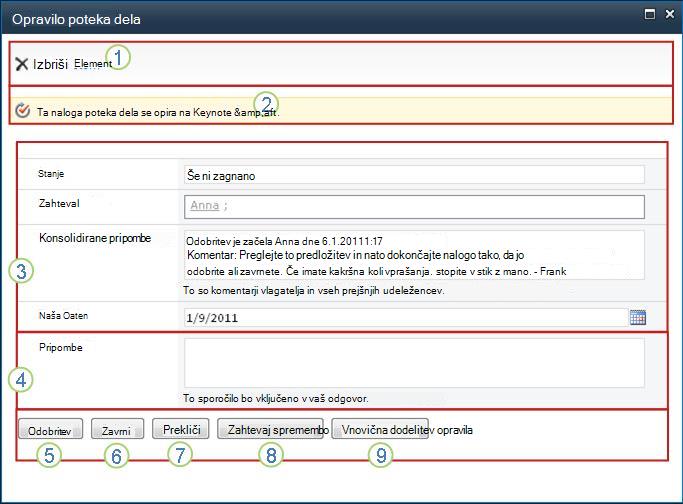Click the 'Opravilo poteka dela' title text

[x=76, y=20]
